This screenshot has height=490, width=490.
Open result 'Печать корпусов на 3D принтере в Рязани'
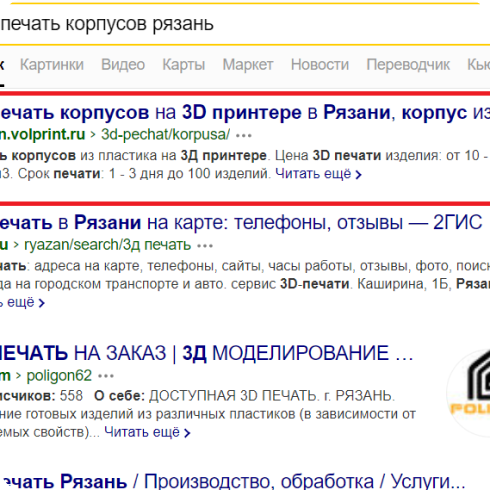[x=245, y=113]
